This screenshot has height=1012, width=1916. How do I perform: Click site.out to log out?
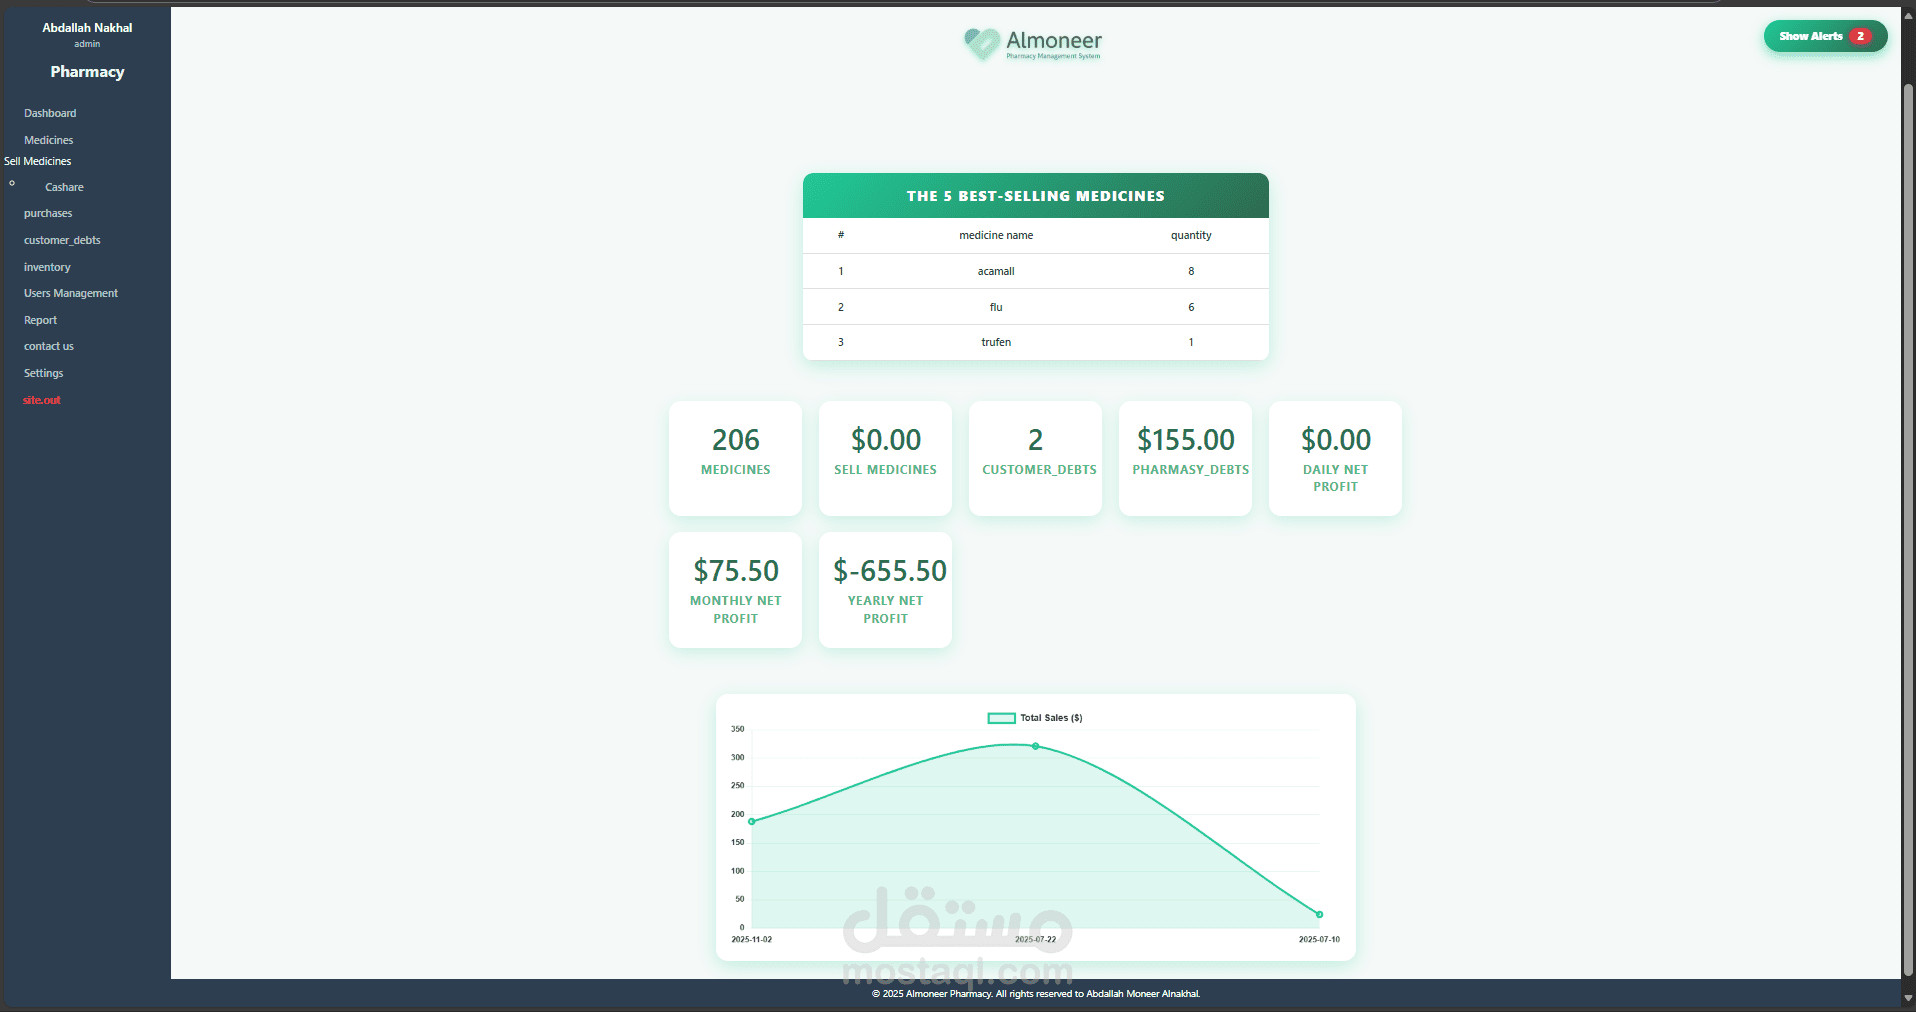[41, 399]
